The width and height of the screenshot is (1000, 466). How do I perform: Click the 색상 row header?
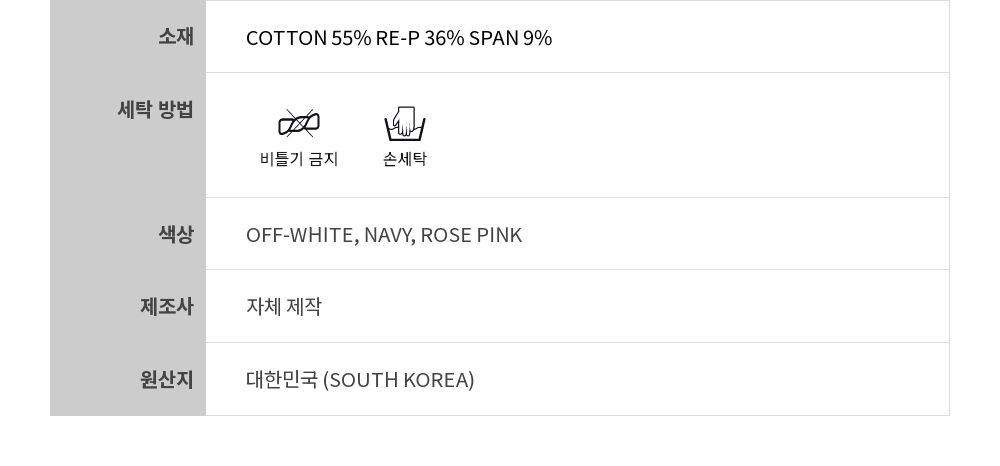175,235
